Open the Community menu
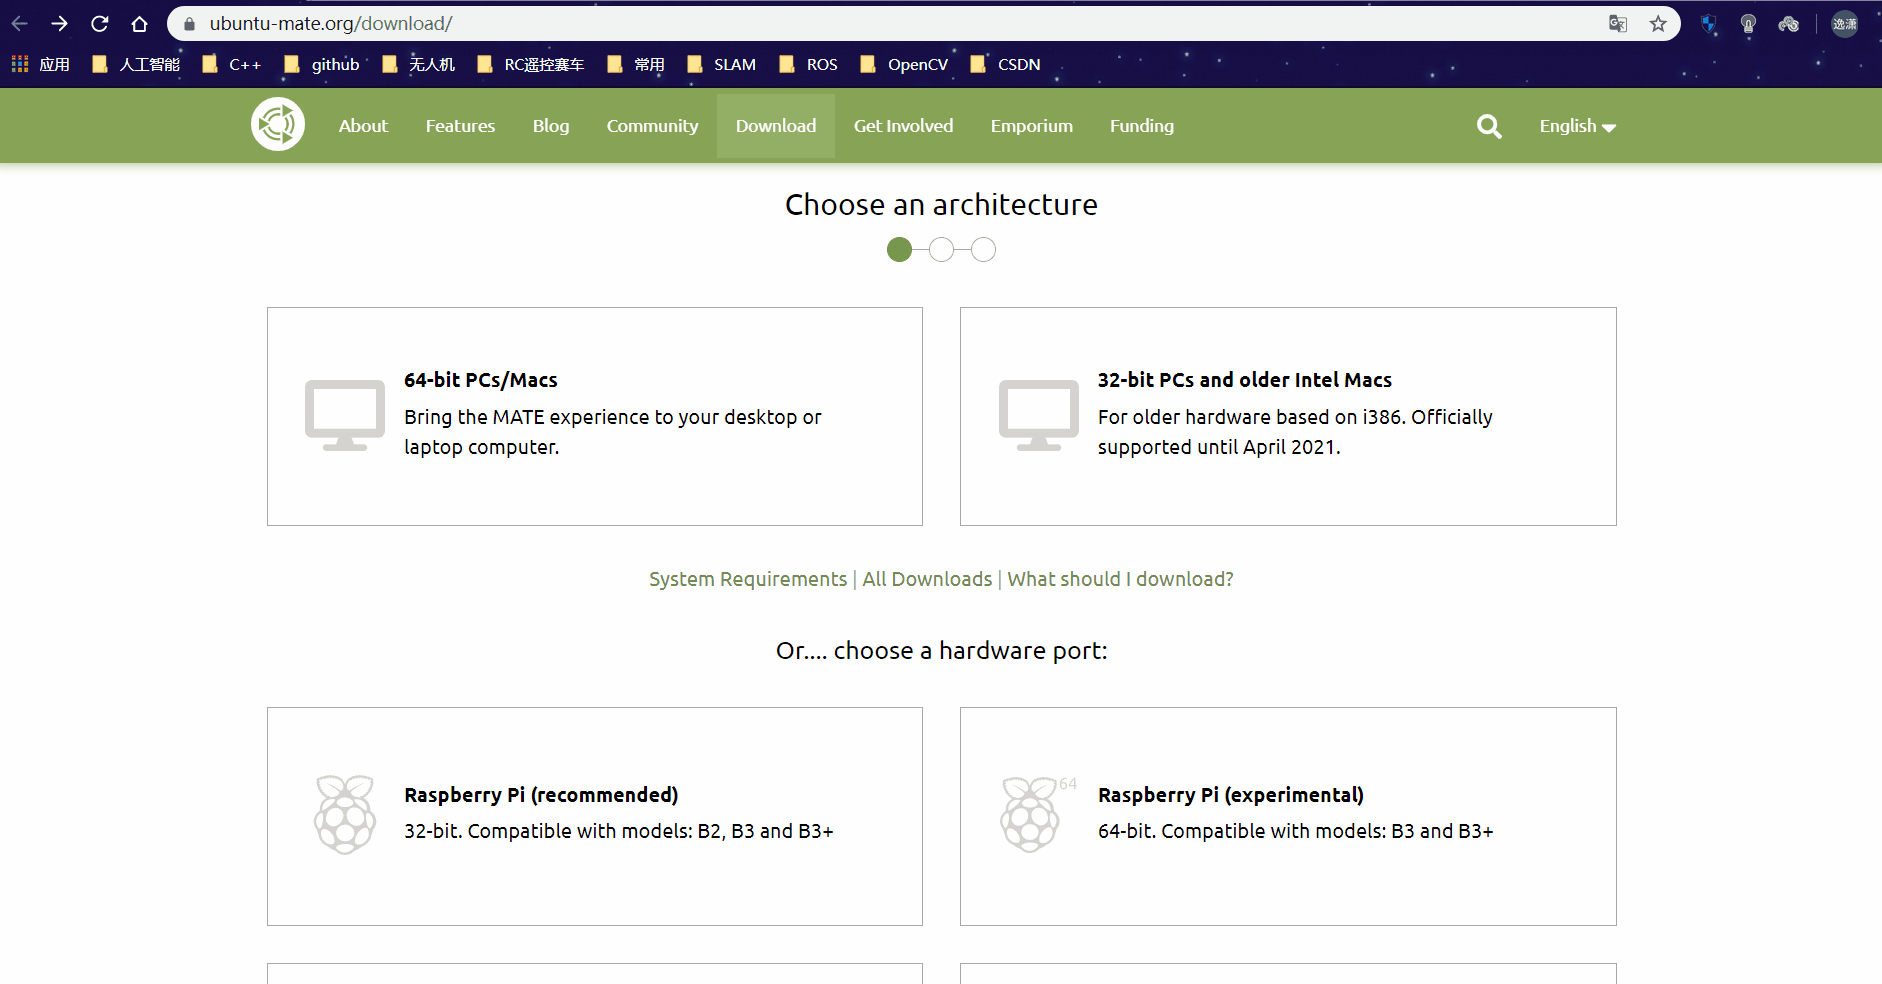The width and height of the screenshot is (1882, 984). click(652, 126)
